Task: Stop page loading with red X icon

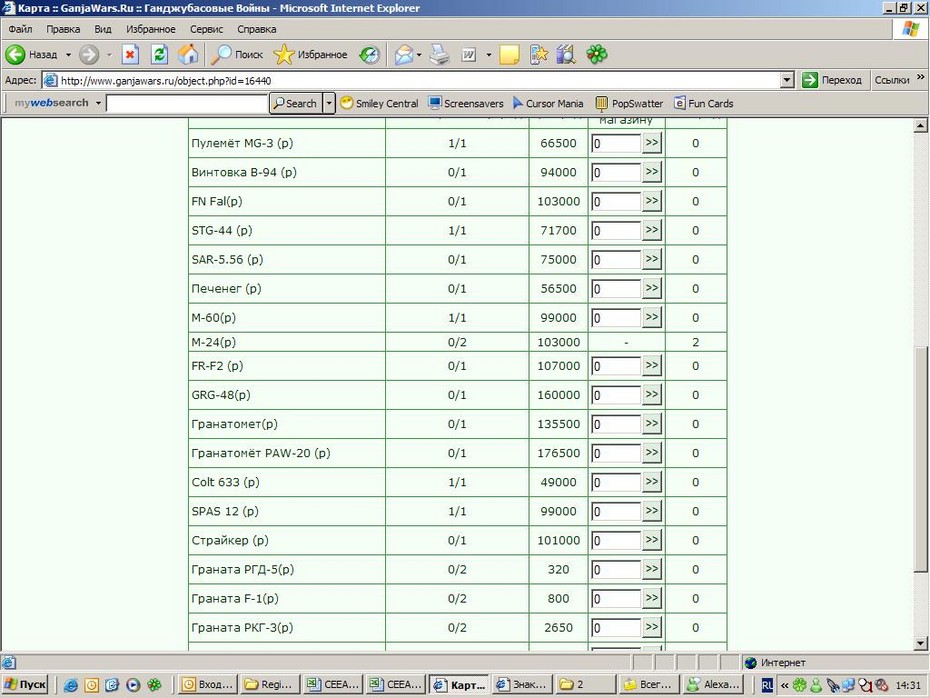Action: [x=130, y=55]
